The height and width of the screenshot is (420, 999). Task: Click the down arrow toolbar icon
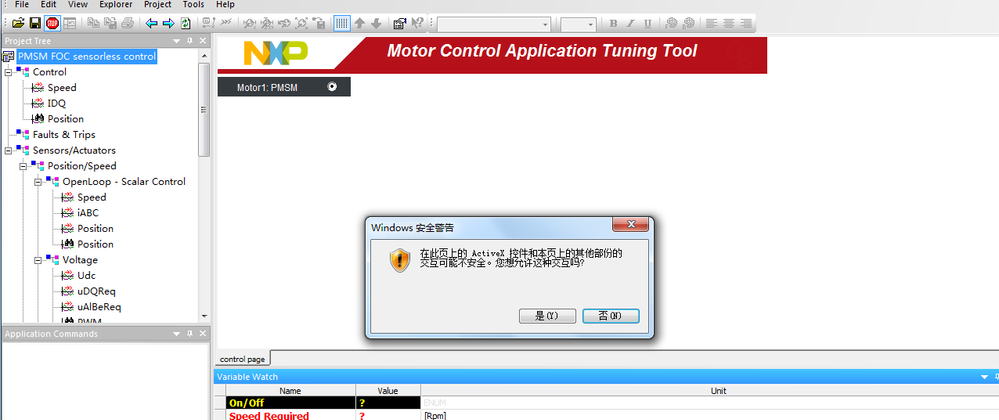376,24
